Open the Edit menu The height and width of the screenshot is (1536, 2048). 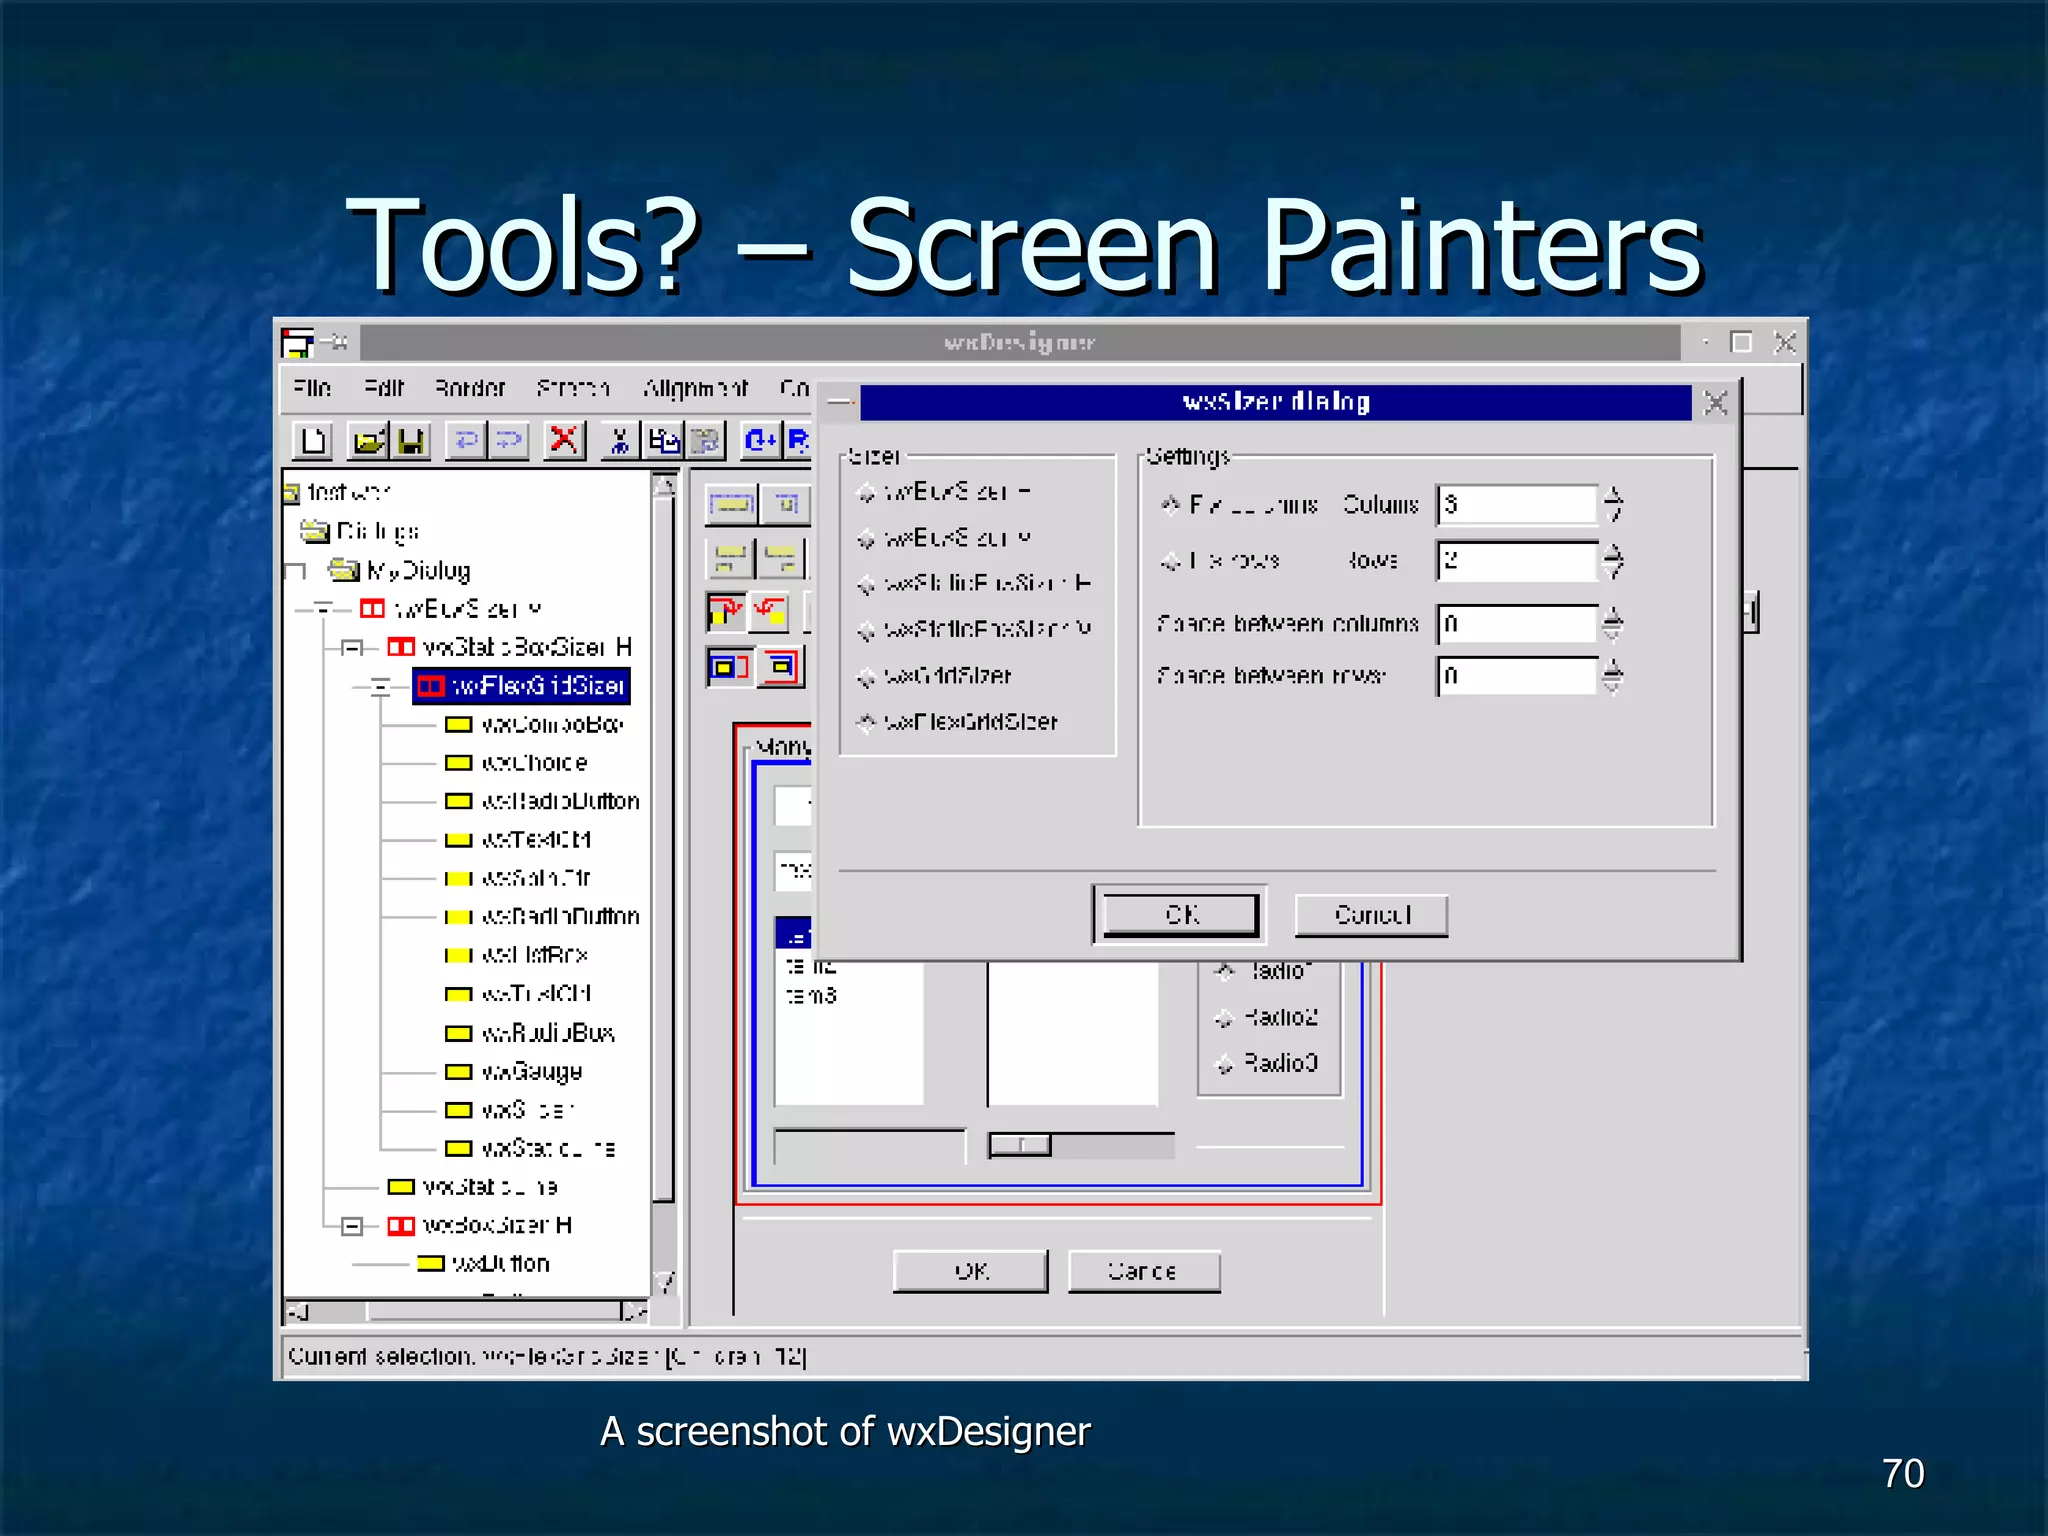(x=384, y=388)
